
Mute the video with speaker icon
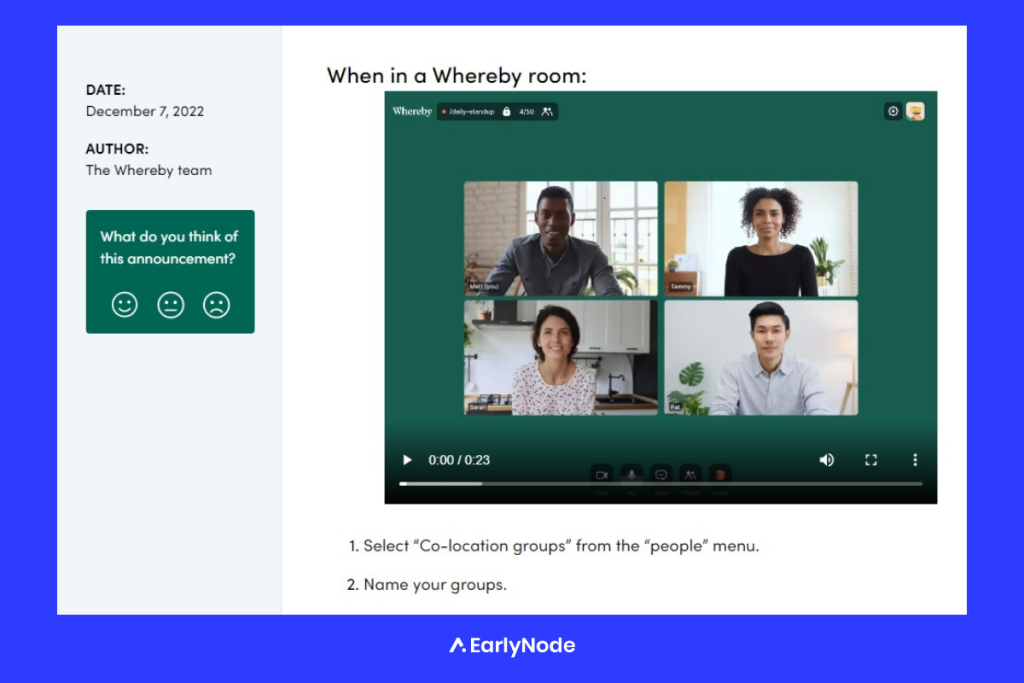point(827,460)
